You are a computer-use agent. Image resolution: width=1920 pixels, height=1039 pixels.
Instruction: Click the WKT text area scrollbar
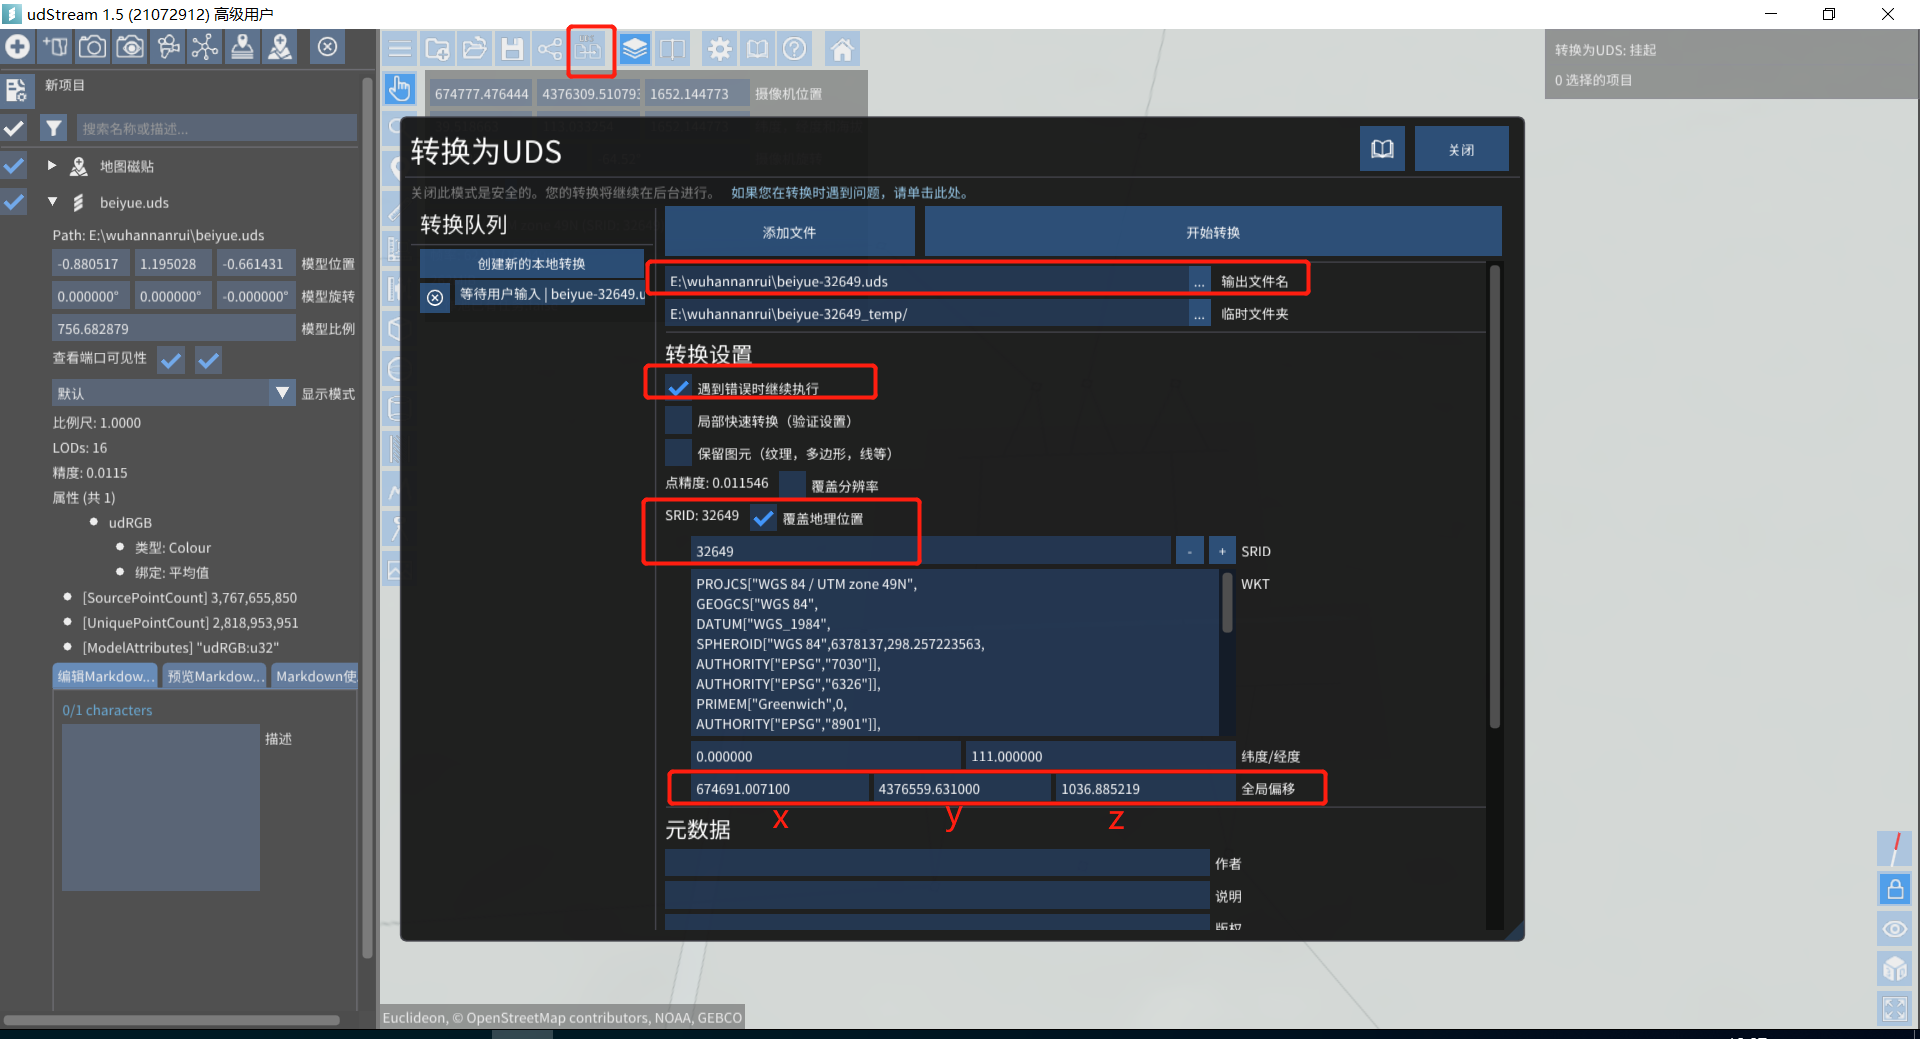click(1227, 602)
